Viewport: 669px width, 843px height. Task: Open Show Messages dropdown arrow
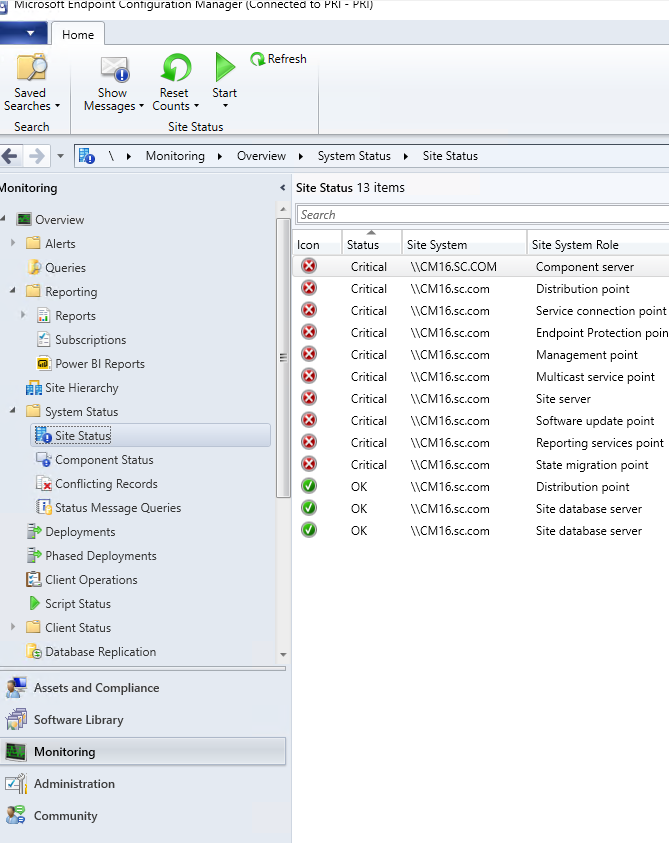(x=141, y=106)
